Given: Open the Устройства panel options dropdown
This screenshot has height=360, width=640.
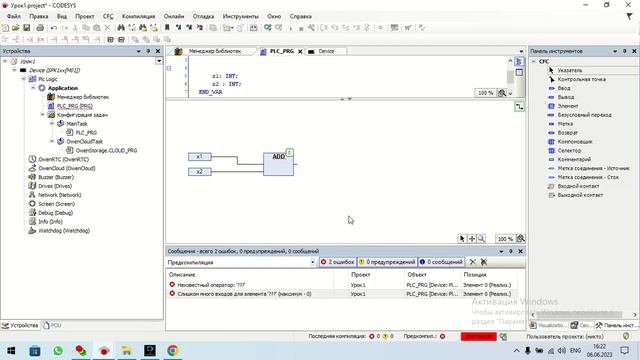Looking at the screenshot, I should pos(138,51).
